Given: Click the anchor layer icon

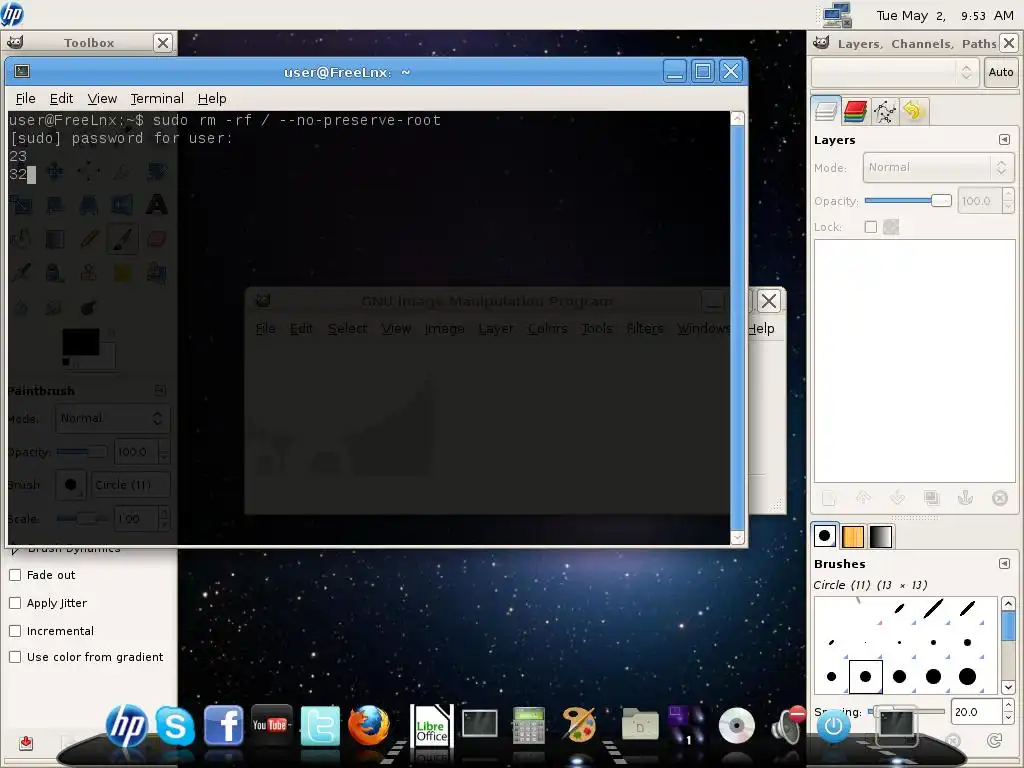Looking at the screenshot, I should click(965, 498).
